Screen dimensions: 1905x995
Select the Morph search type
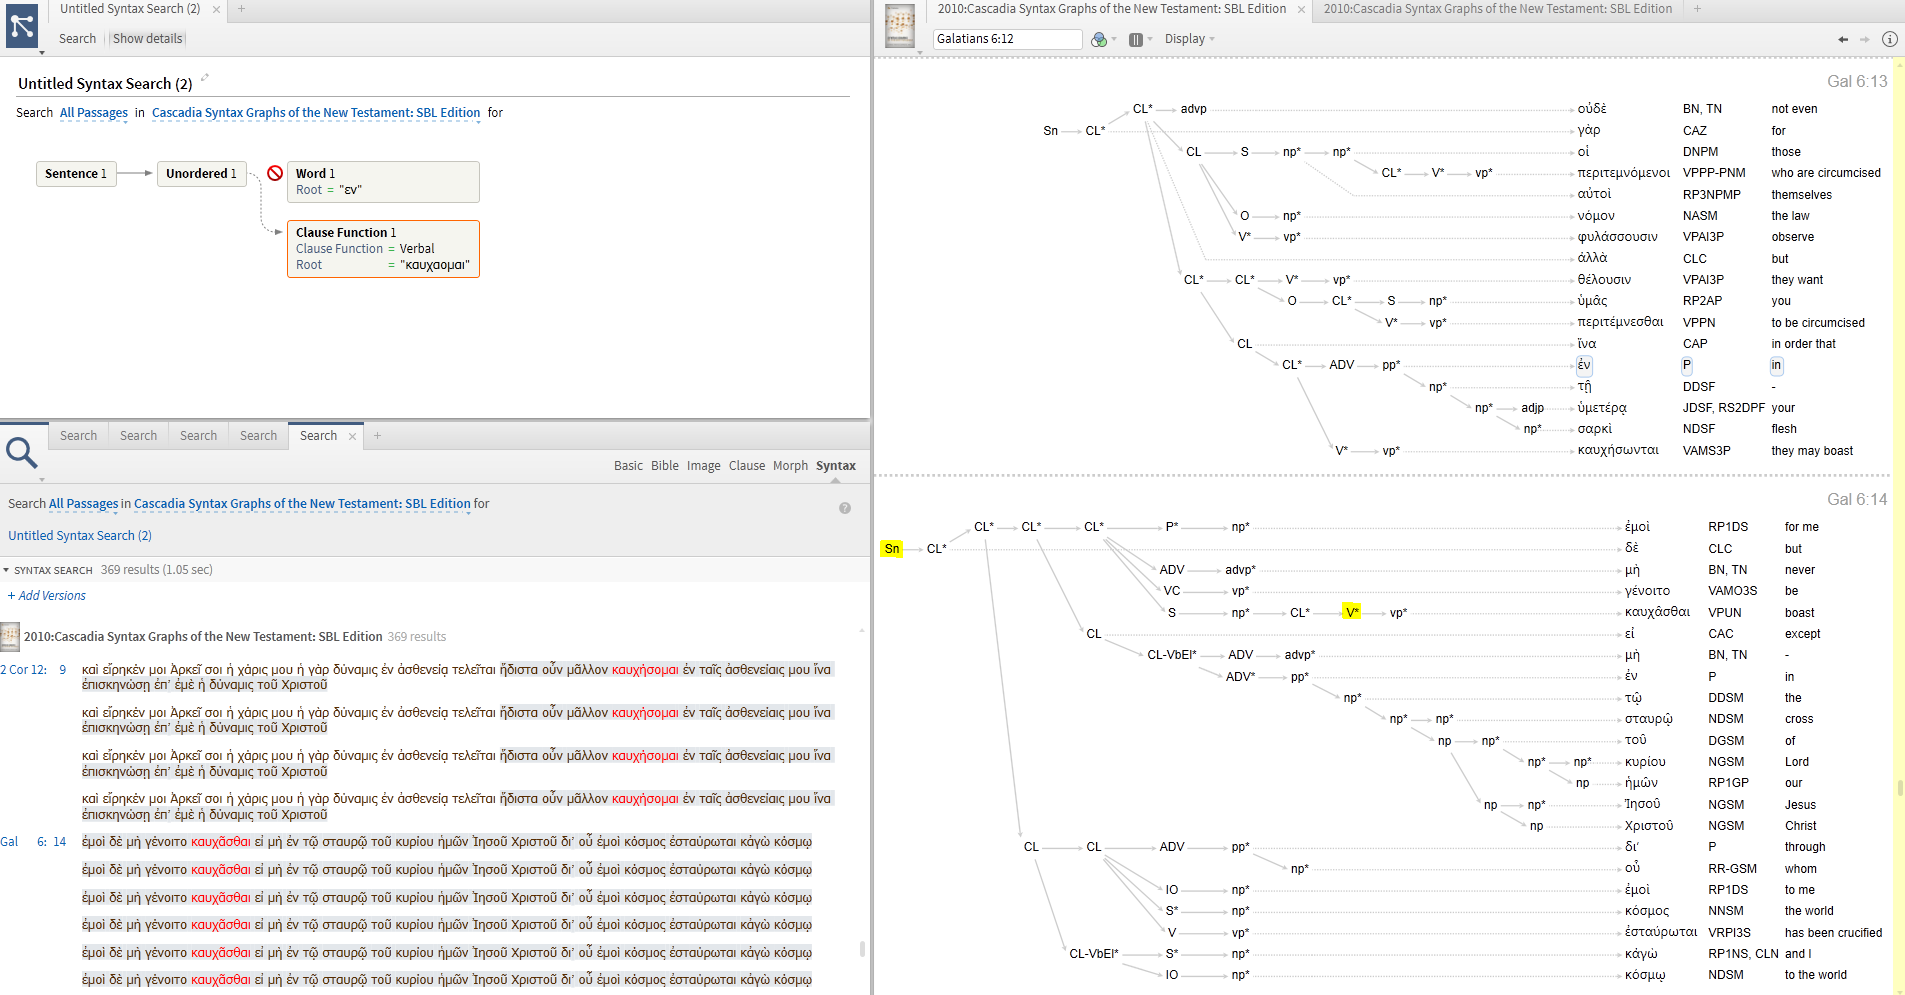click(790, 466)
